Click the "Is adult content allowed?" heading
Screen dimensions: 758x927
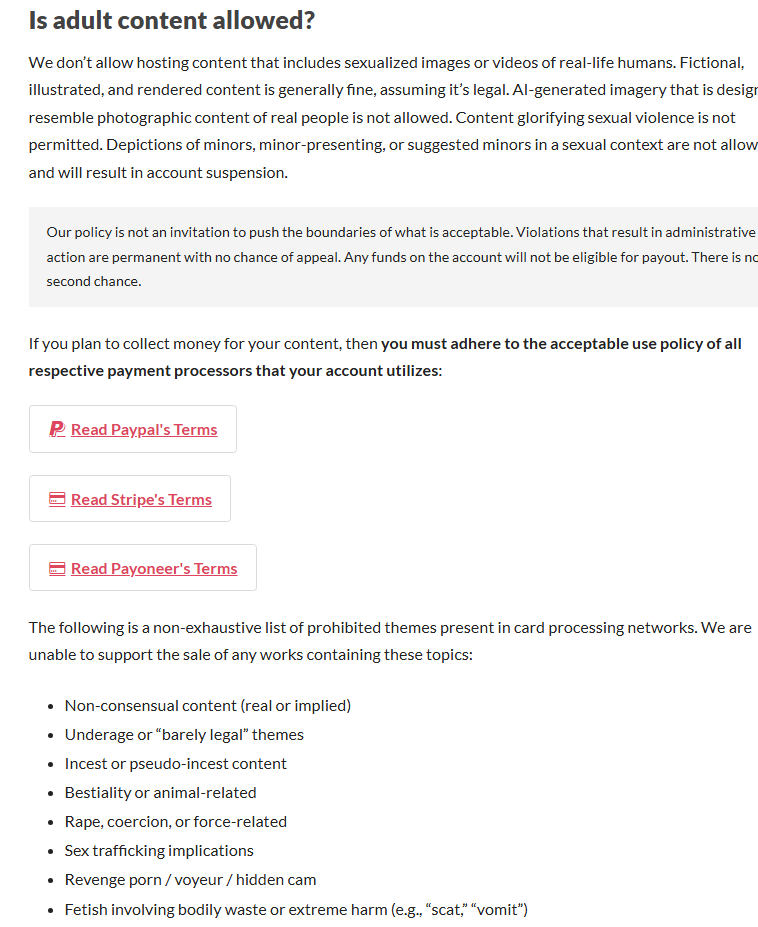172,21
